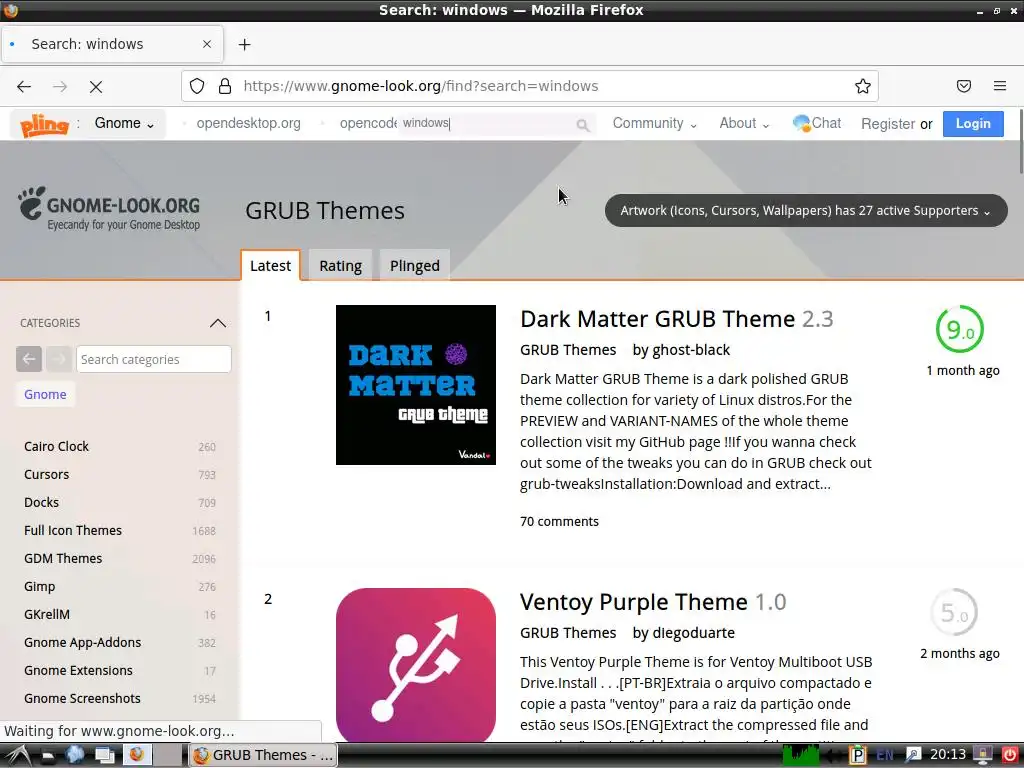The height and width of the screenshot is (768, 1024).
Task: Open the Pocket save icon
Action: point(964,86)
